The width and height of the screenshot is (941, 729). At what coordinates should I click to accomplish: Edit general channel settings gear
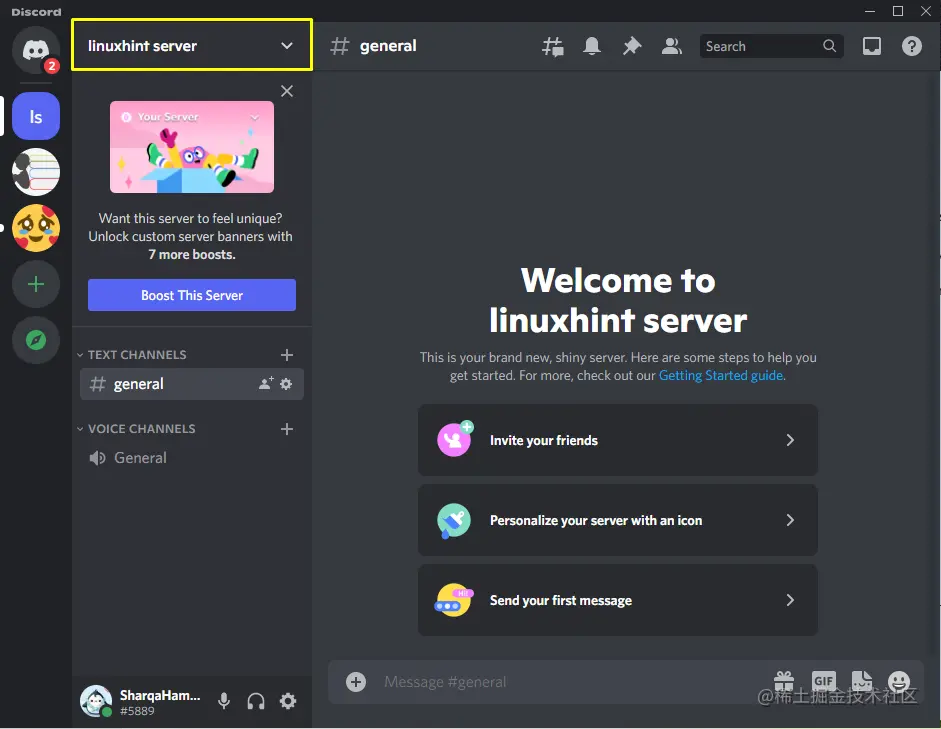pyautogui.click(x=286, y=383)
